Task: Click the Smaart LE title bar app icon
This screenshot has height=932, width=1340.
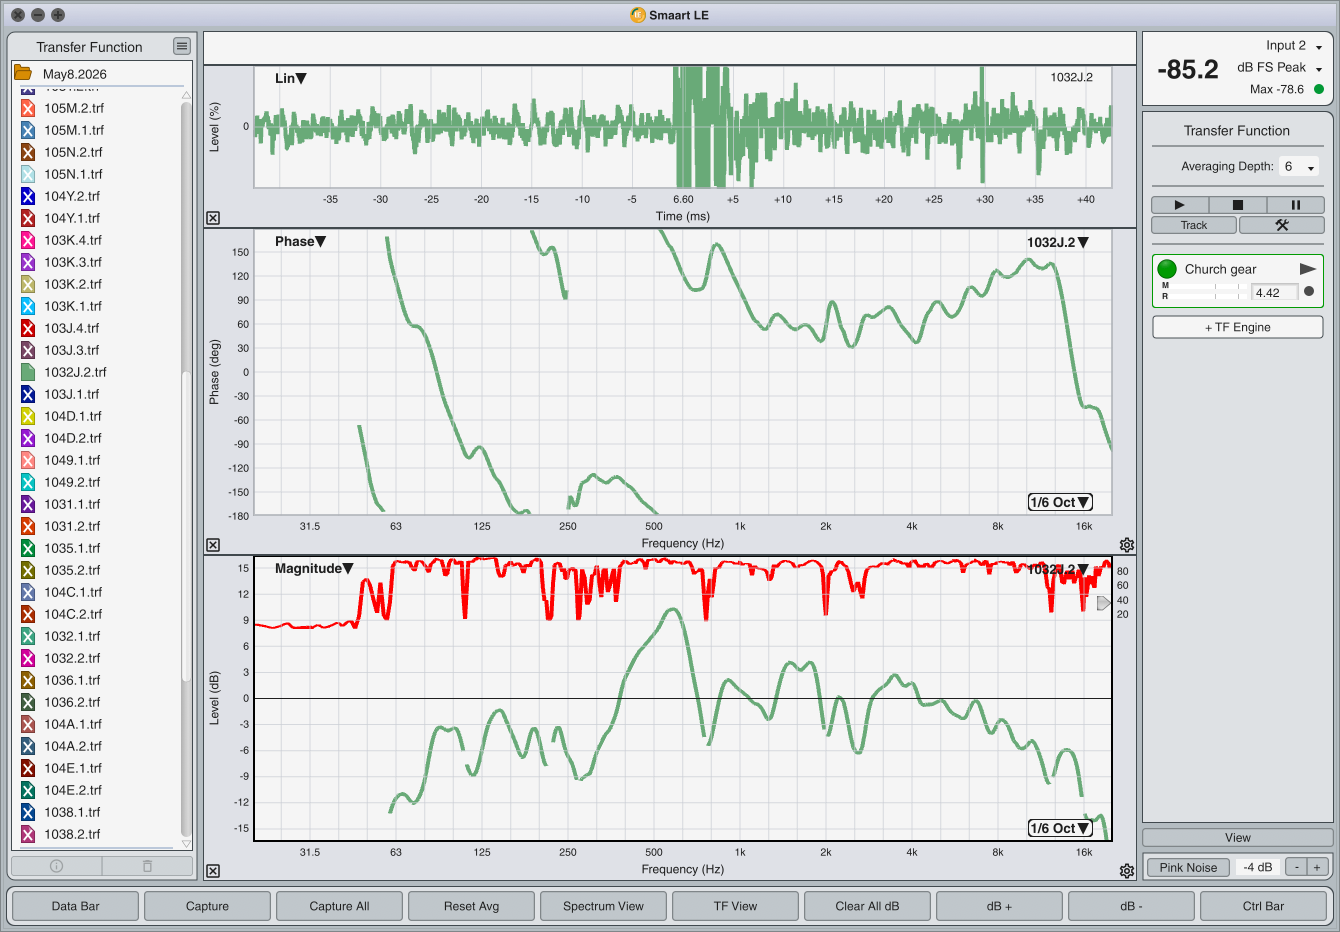Action: pos(638,15)
